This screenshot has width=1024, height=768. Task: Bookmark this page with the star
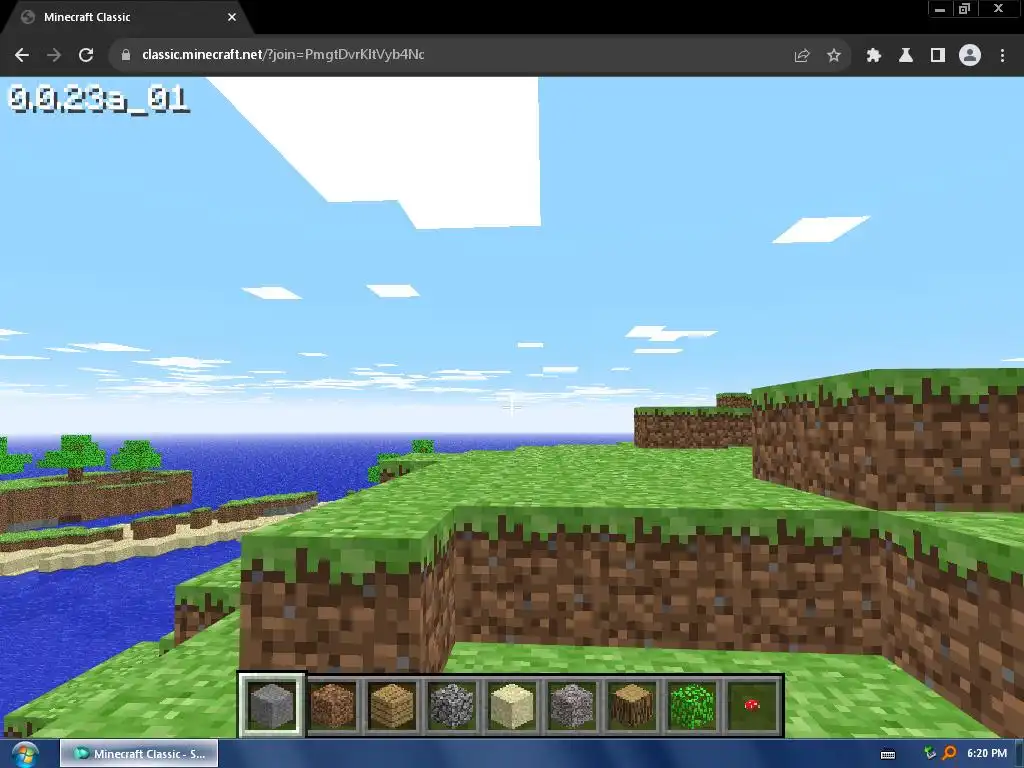(x=834, y=56)
